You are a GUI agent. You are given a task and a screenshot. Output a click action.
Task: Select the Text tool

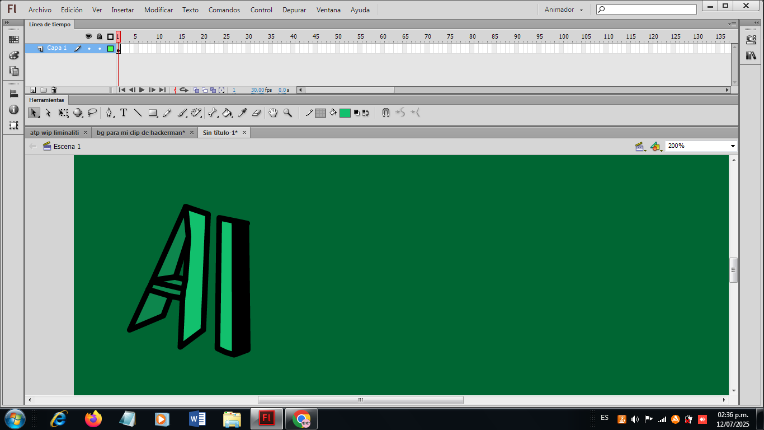click(124, 113)
